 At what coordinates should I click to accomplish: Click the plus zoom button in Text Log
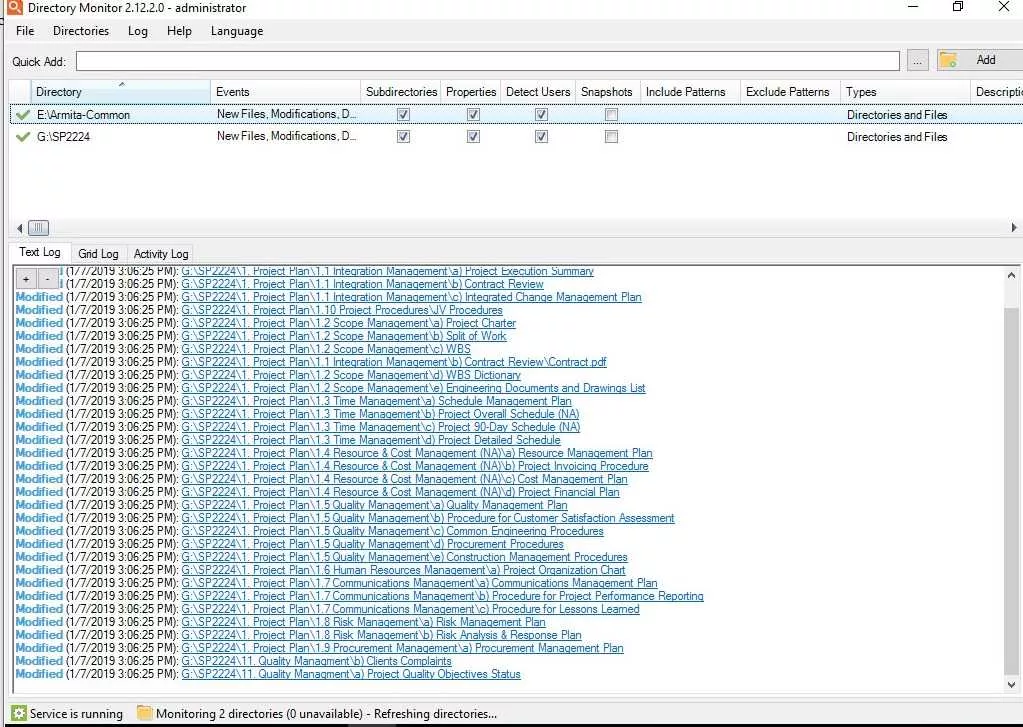26,279
